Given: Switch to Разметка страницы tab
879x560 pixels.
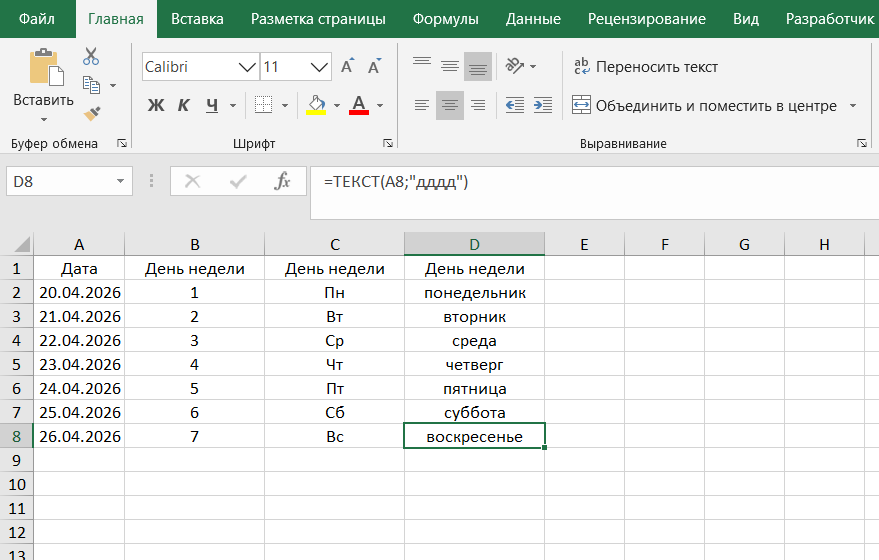Looking at the screenshot, I should [318, 19].
